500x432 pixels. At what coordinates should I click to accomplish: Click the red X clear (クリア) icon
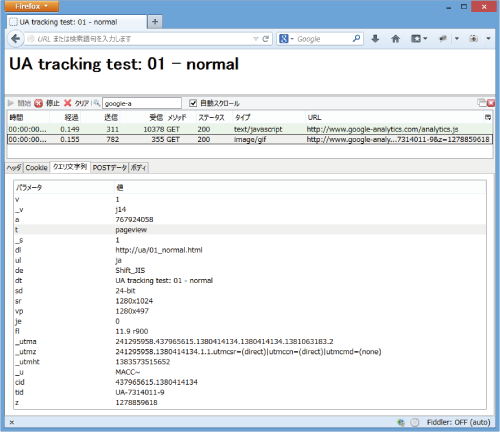click(68, 103)
